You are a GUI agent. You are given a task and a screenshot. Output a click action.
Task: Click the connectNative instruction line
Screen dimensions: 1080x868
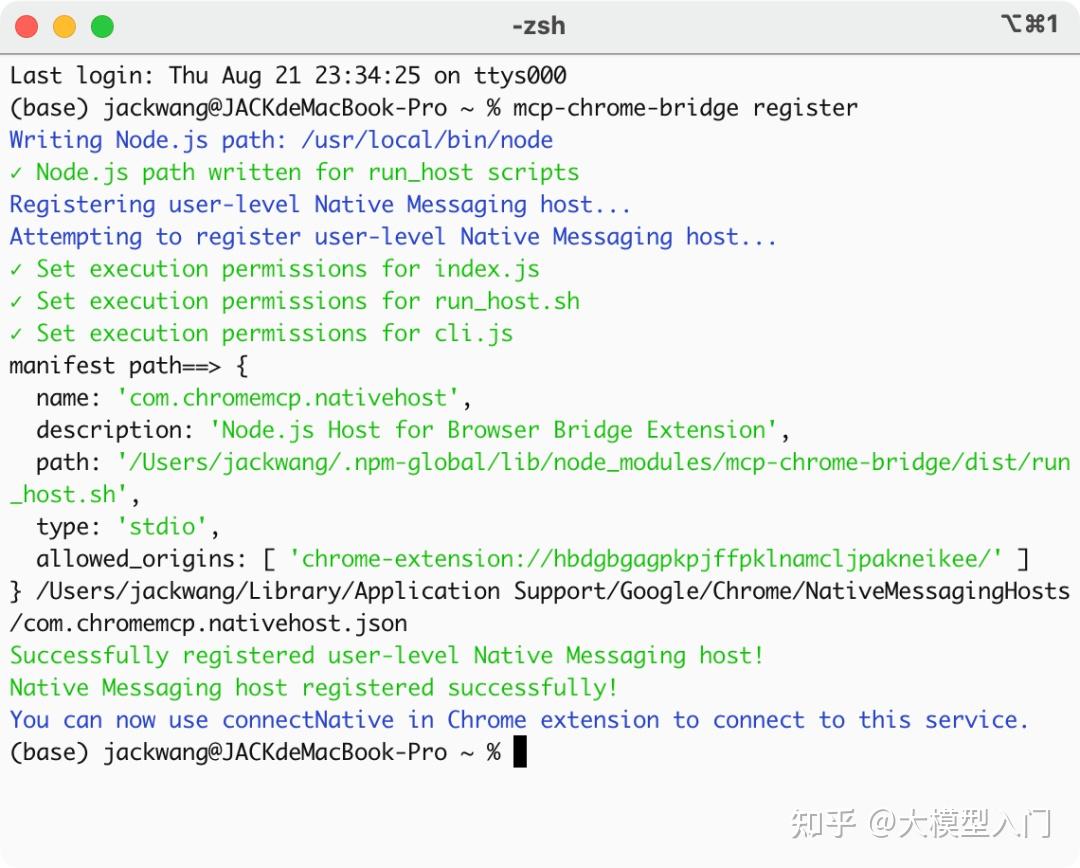point(520,719)
